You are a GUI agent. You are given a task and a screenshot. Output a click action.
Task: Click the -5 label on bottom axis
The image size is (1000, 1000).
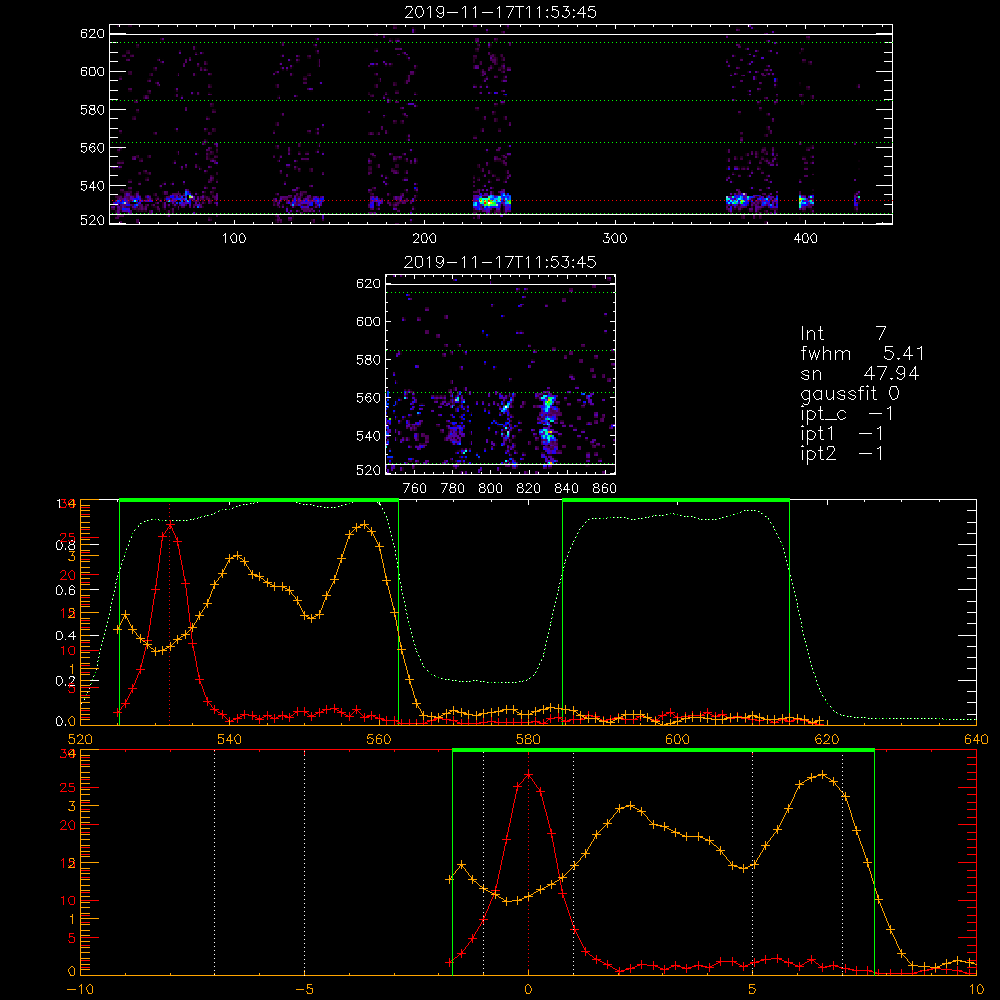[x=304, y=990]
